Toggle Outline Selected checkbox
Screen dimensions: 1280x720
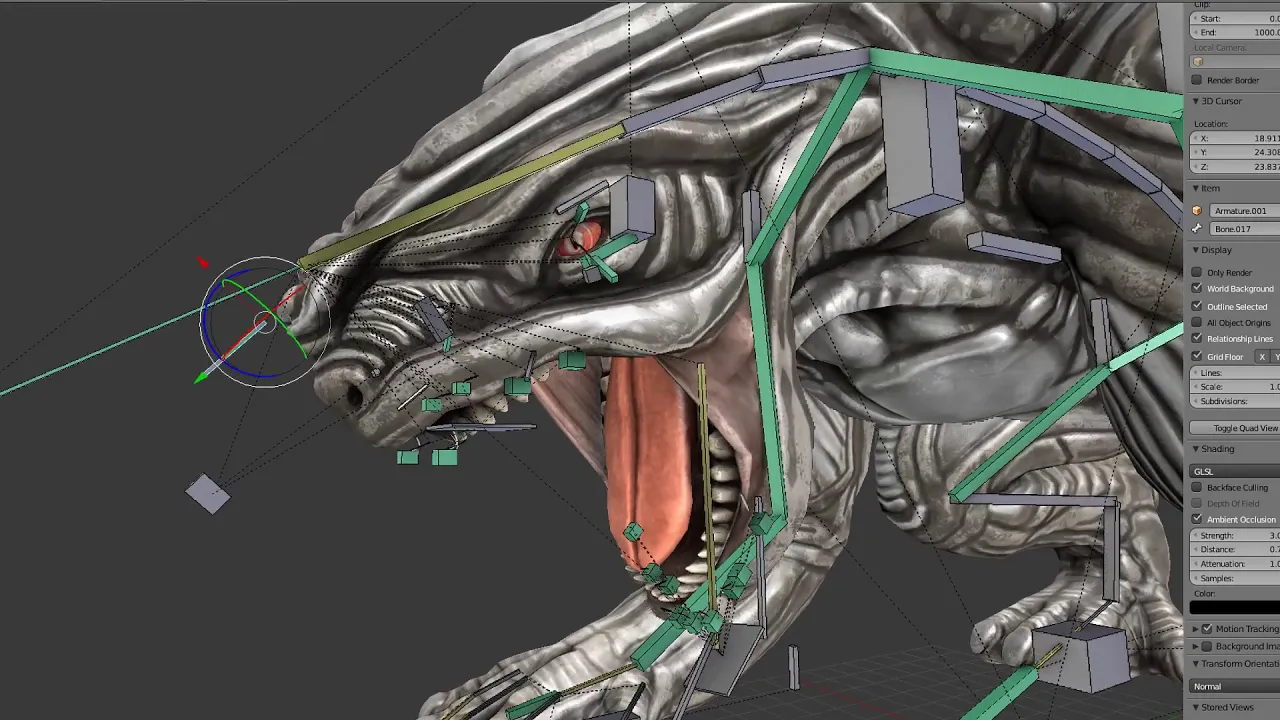tap(1197, 306)
